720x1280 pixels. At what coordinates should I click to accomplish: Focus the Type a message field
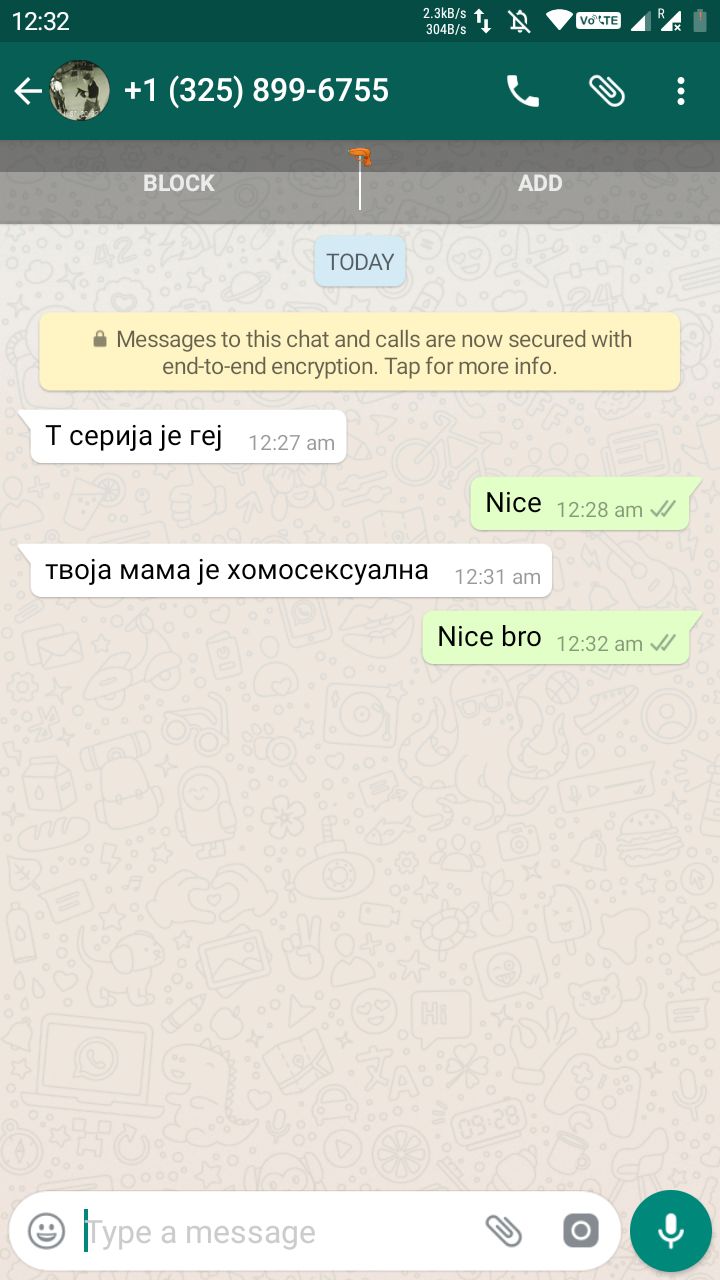tap(280, 1232)
